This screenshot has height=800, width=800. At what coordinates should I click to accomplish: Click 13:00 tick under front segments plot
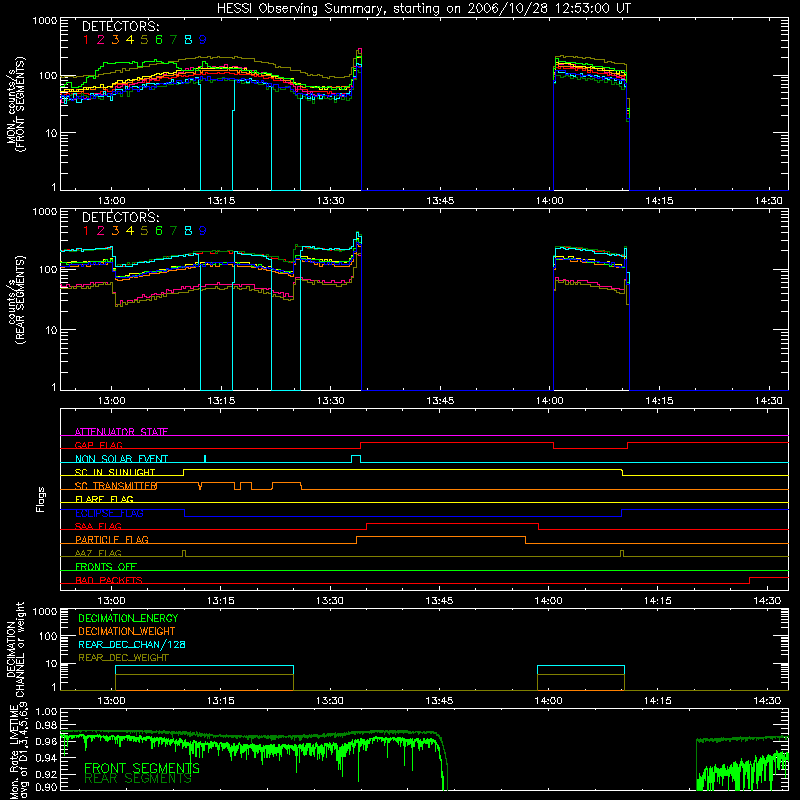112,201
